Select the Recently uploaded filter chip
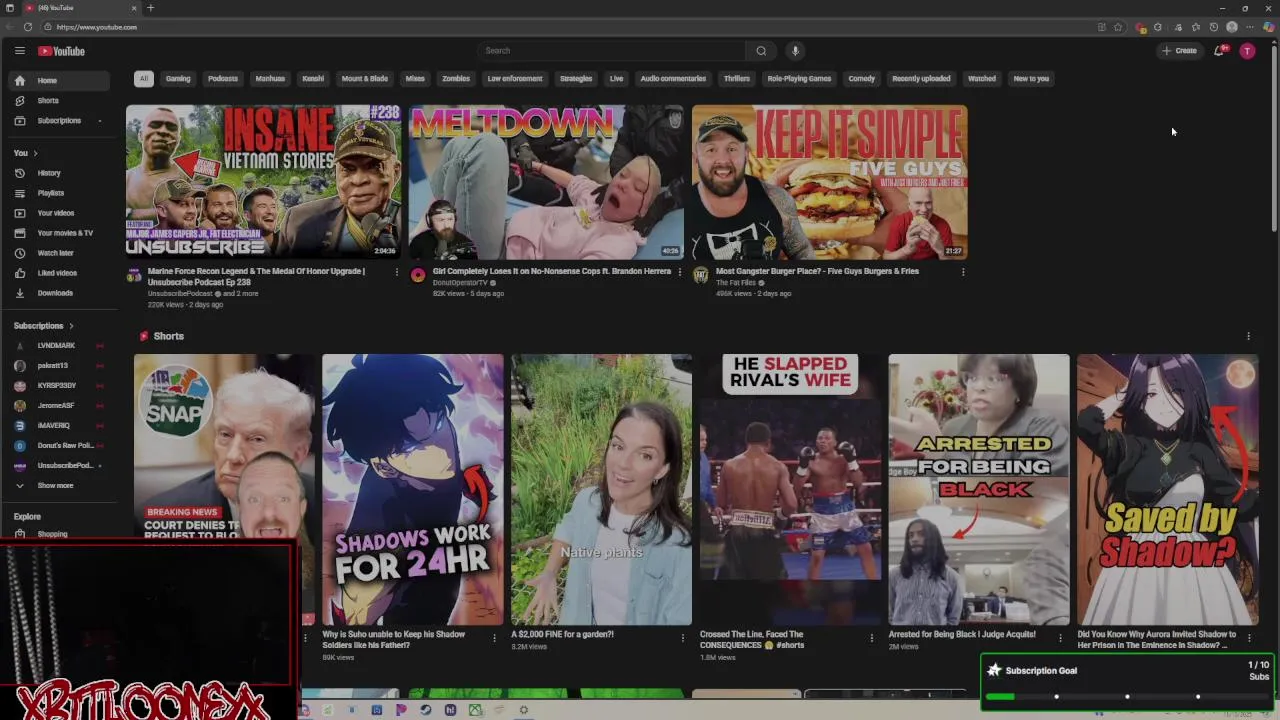 point(921,78)
